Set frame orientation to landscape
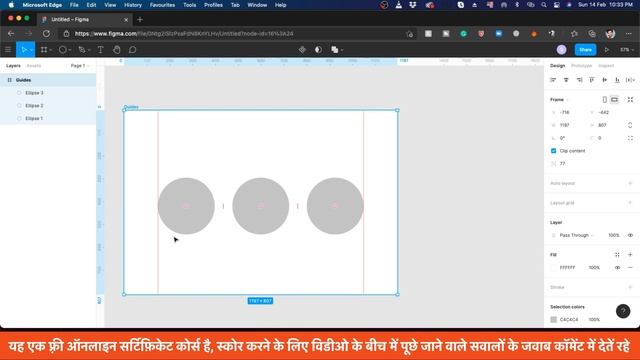The height and width of the screenshot is (360, 640). point(614,100)
